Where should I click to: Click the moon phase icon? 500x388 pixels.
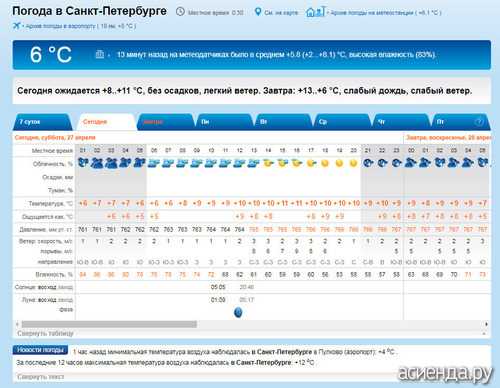238,312
